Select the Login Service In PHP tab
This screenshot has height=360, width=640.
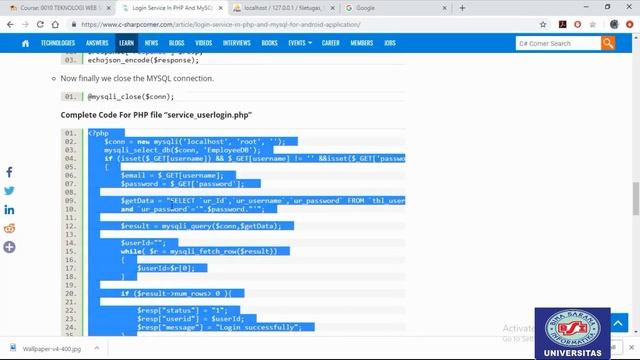tap(171, 8)
